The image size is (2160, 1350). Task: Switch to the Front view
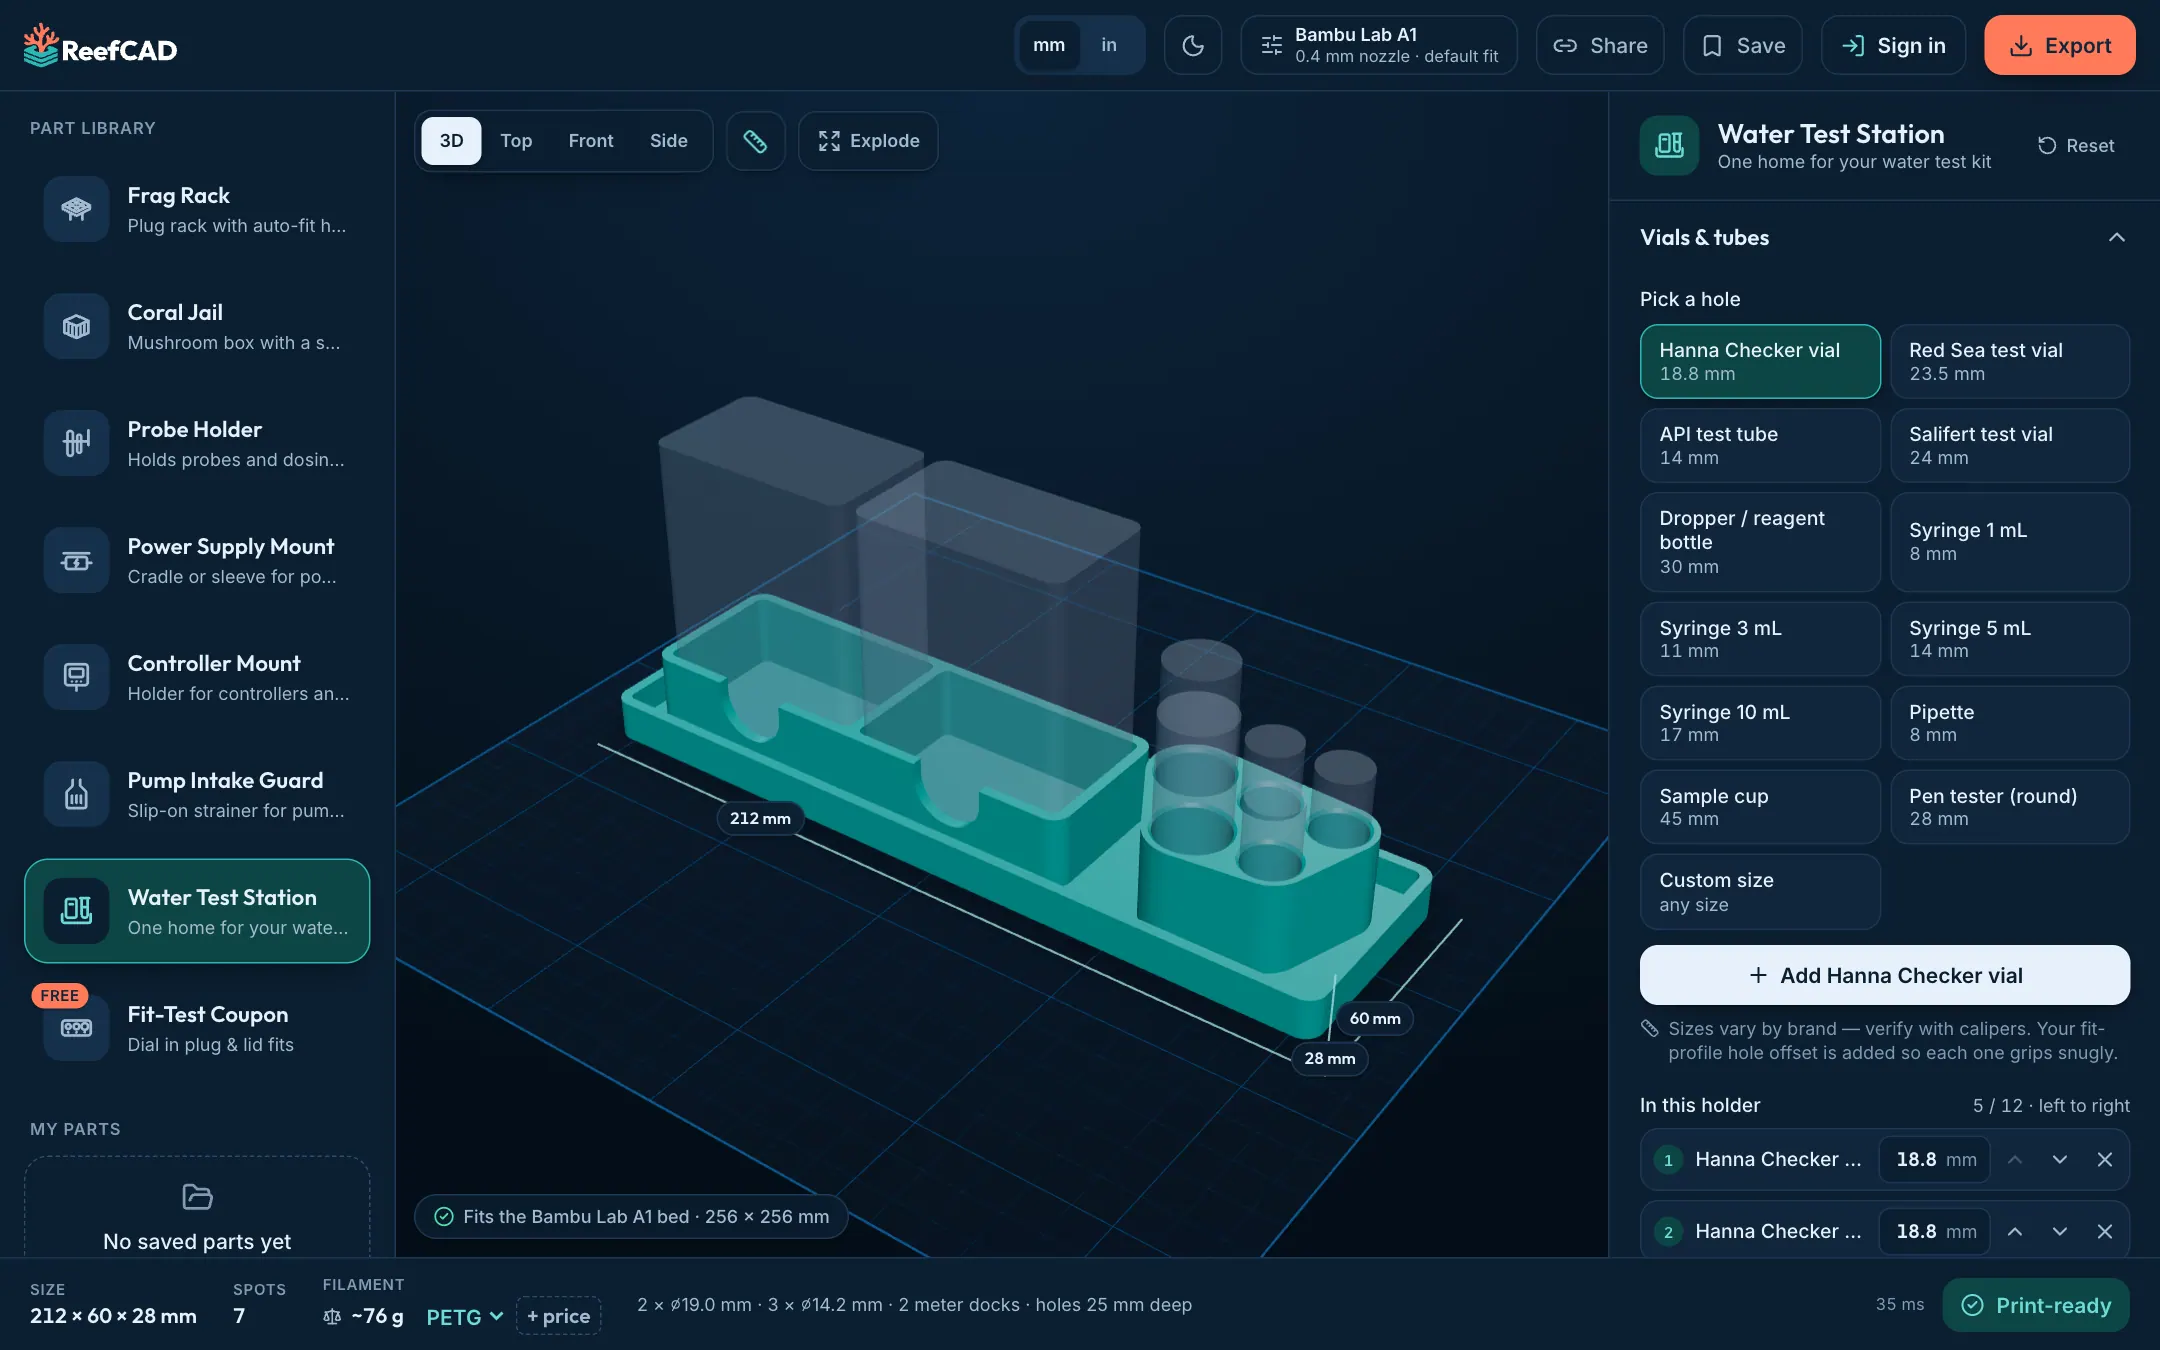(591, 141)
